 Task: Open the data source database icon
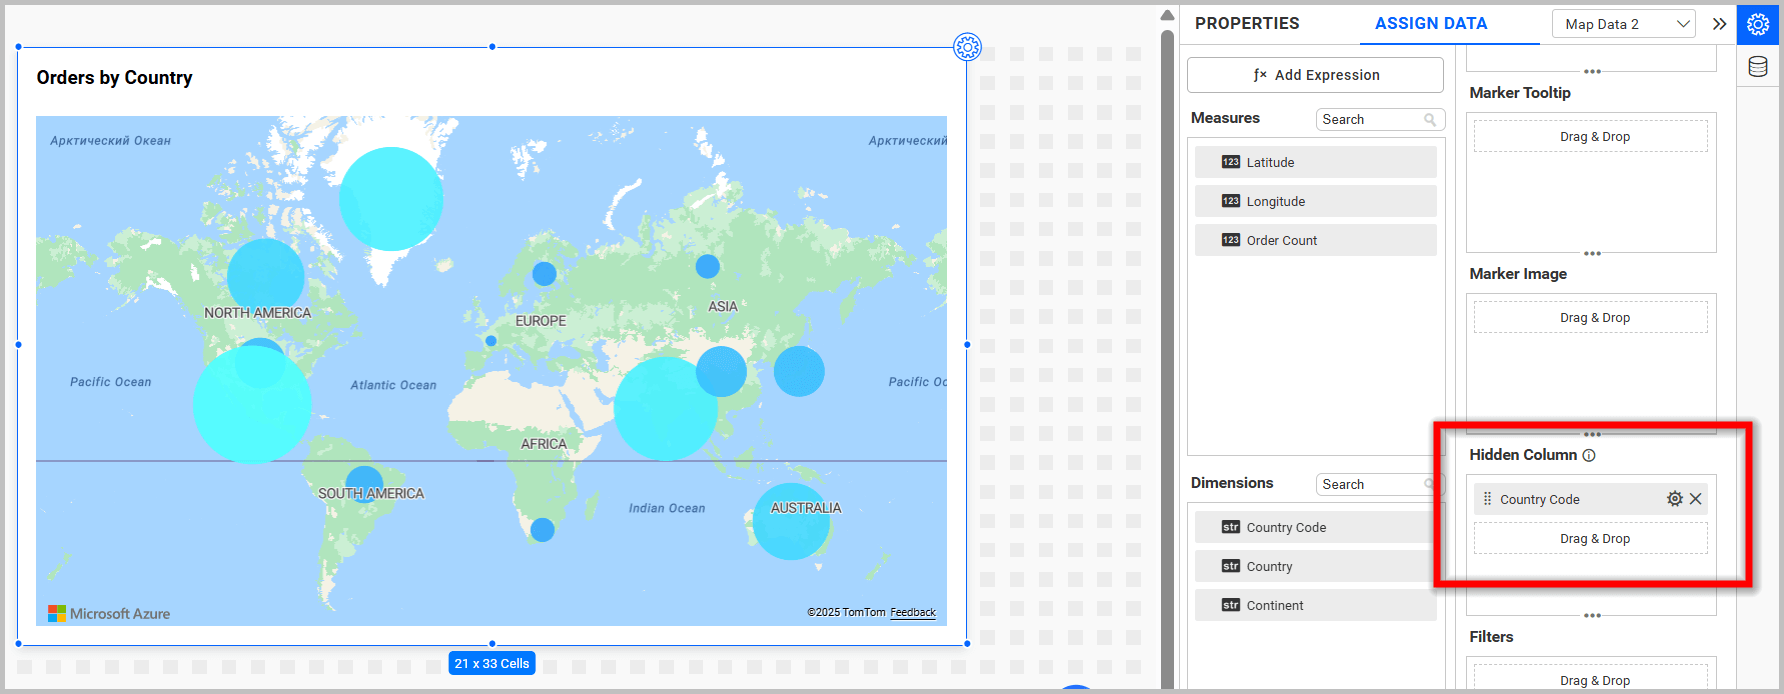[x=1758, y=67]
